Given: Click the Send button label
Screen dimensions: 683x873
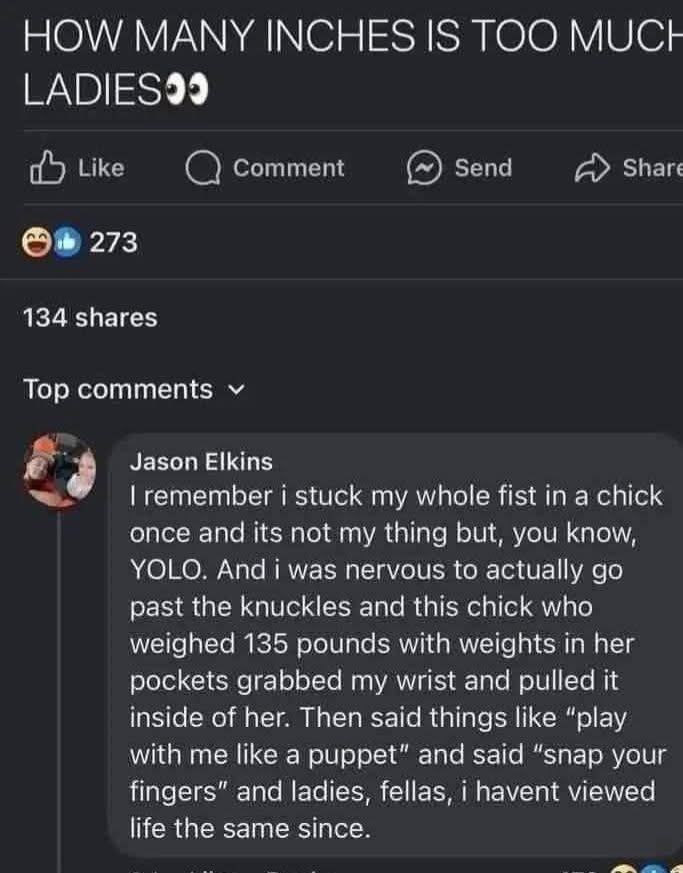Looking at the screenshot, I should (483, 168).
